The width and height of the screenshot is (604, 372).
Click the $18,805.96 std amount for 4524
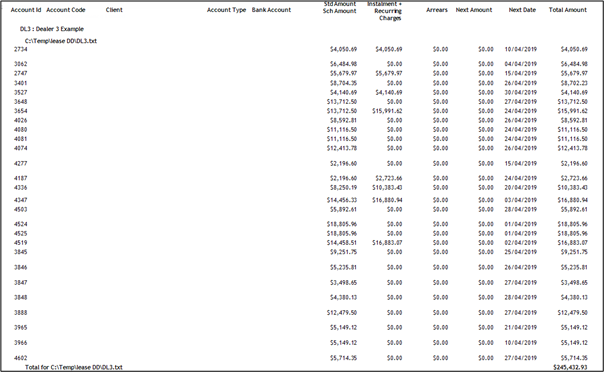(x=342, y=224)
